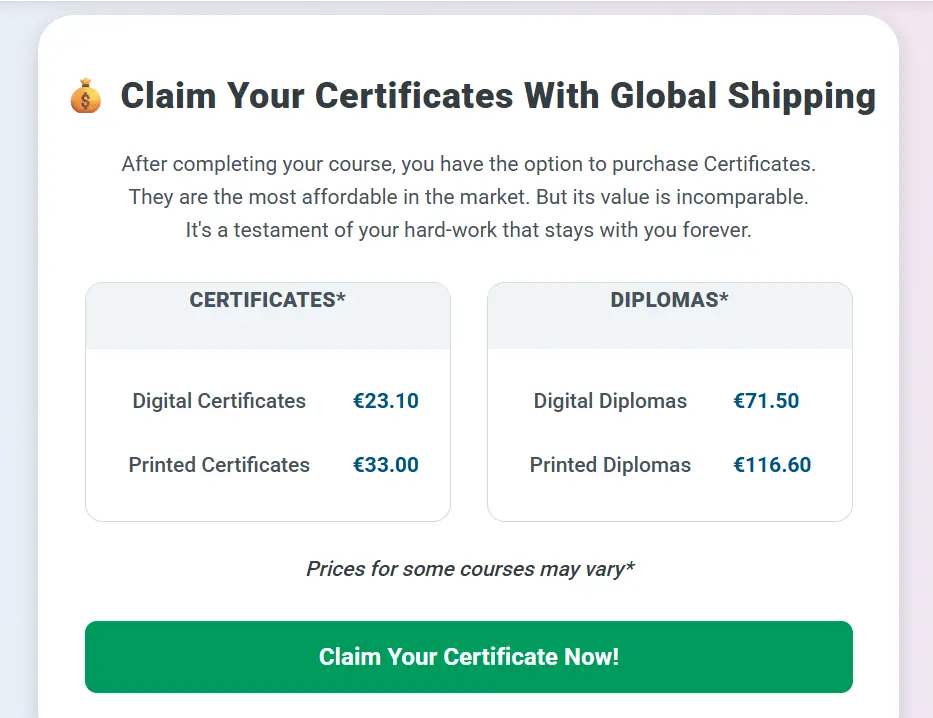Click the Digital Certificates label
This screenshot has width=933, height=718.
click(x=219, y=401)
